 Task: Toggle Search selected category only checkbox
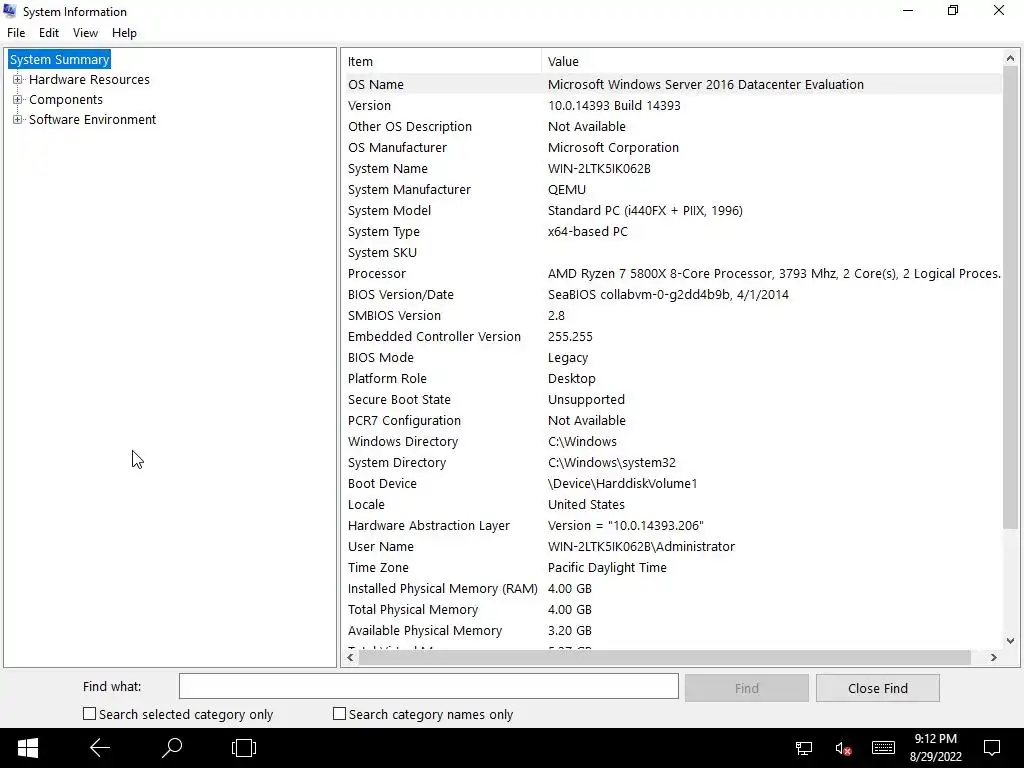tap(89, 714)
